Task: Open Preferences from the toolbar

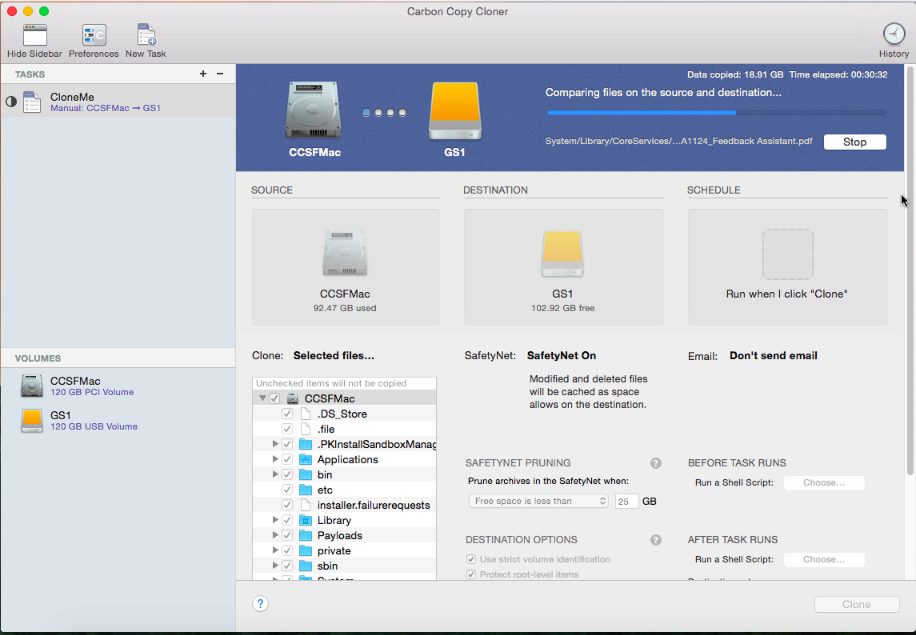Action: (93, 35)
